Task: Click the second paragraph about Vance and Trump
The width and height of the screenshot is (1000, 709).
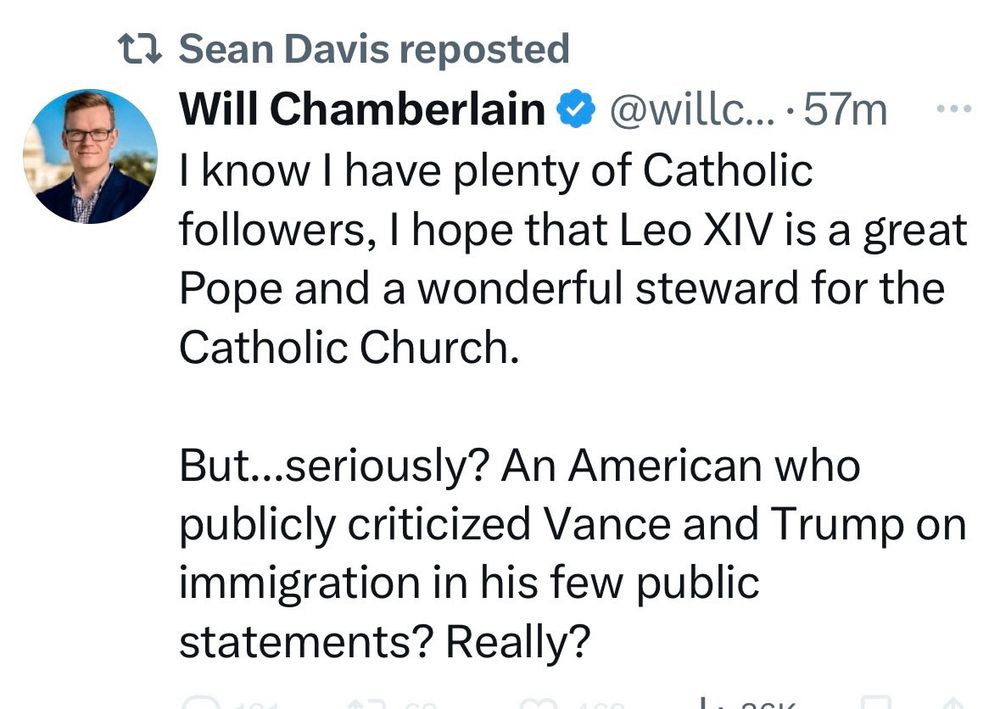Action: (573, 553)
